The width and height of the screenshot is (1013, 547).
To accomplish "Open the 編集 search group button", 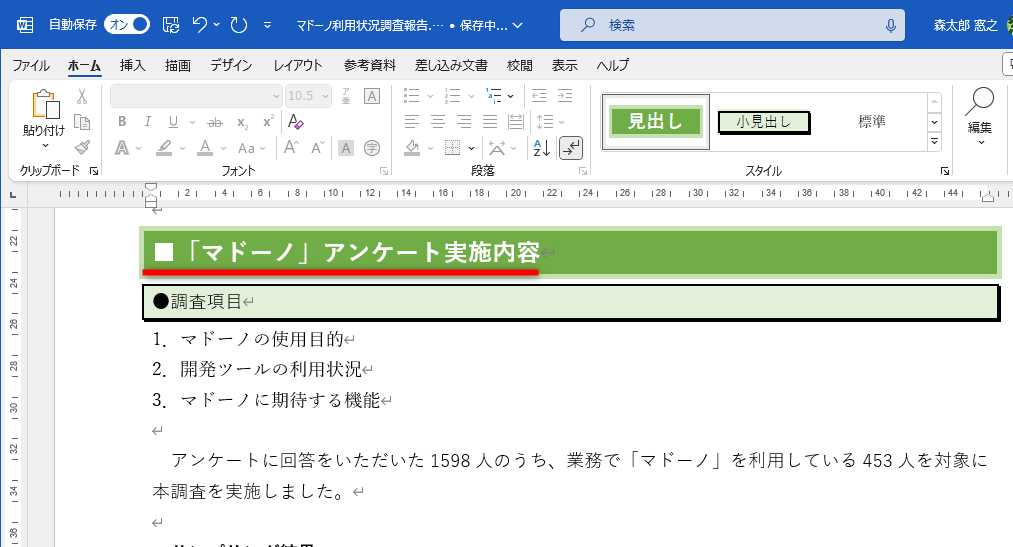I will tap(979, 116).
